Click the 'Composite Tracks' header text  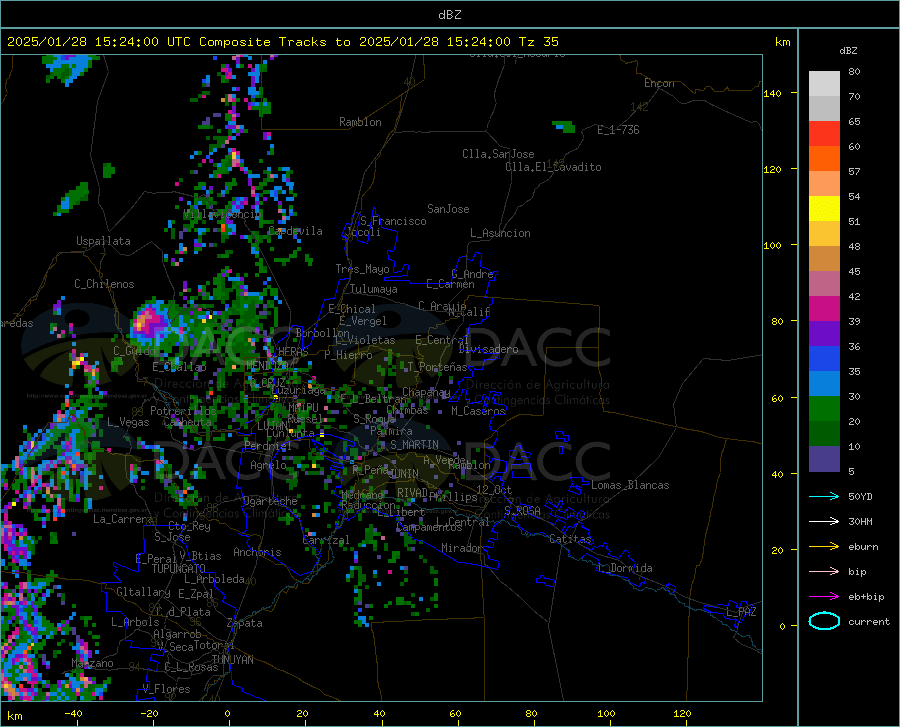tap(263, 42)
